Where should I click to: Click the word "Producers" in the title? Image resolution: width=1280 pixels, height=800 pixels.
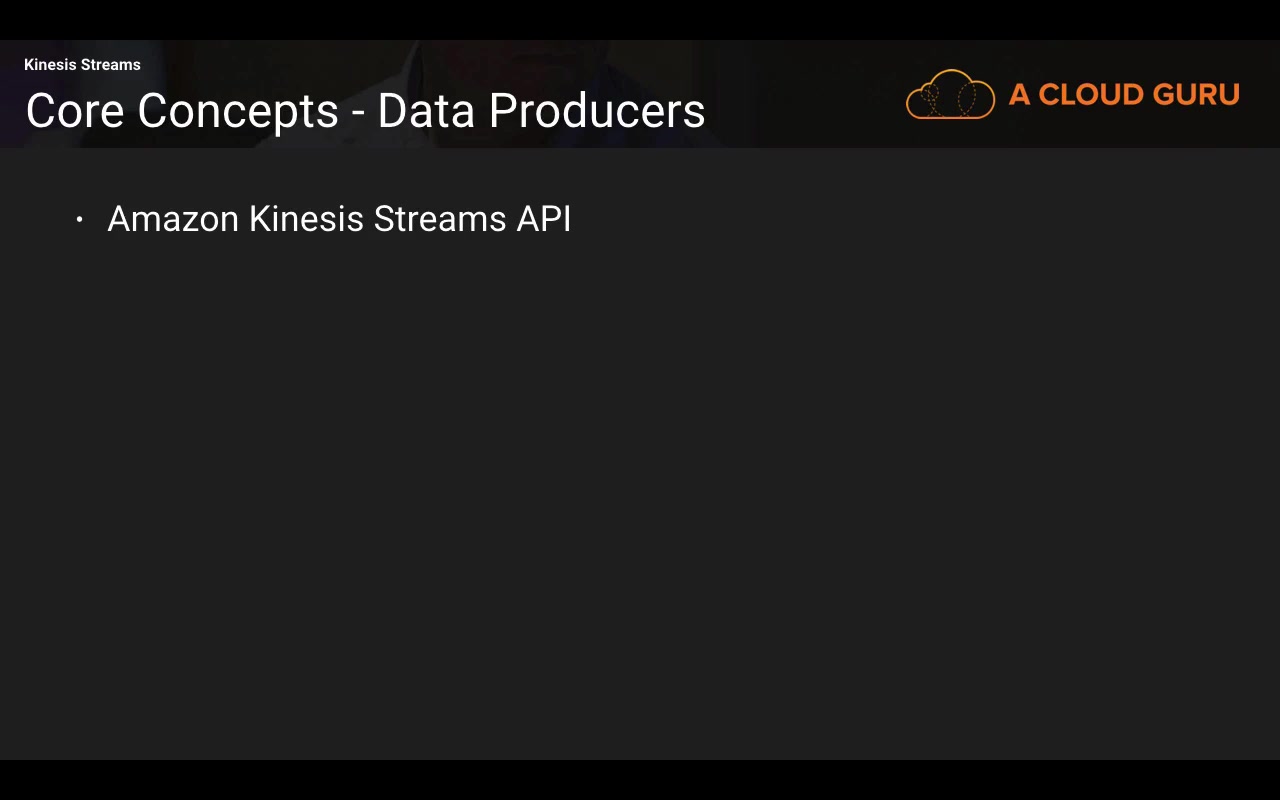pos(597,111)
